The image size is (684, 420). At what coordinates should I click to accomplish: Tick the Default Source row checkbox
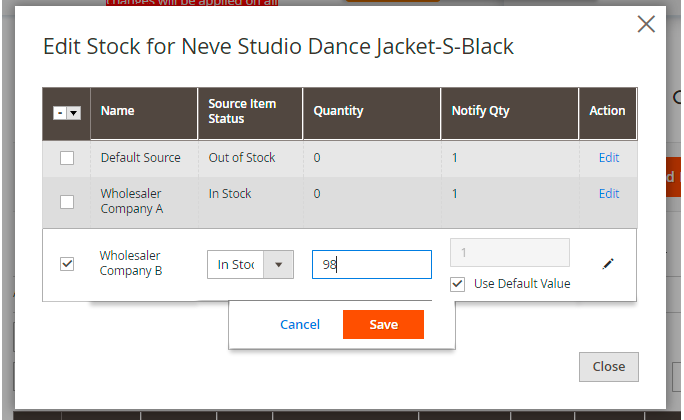point(67,158)
